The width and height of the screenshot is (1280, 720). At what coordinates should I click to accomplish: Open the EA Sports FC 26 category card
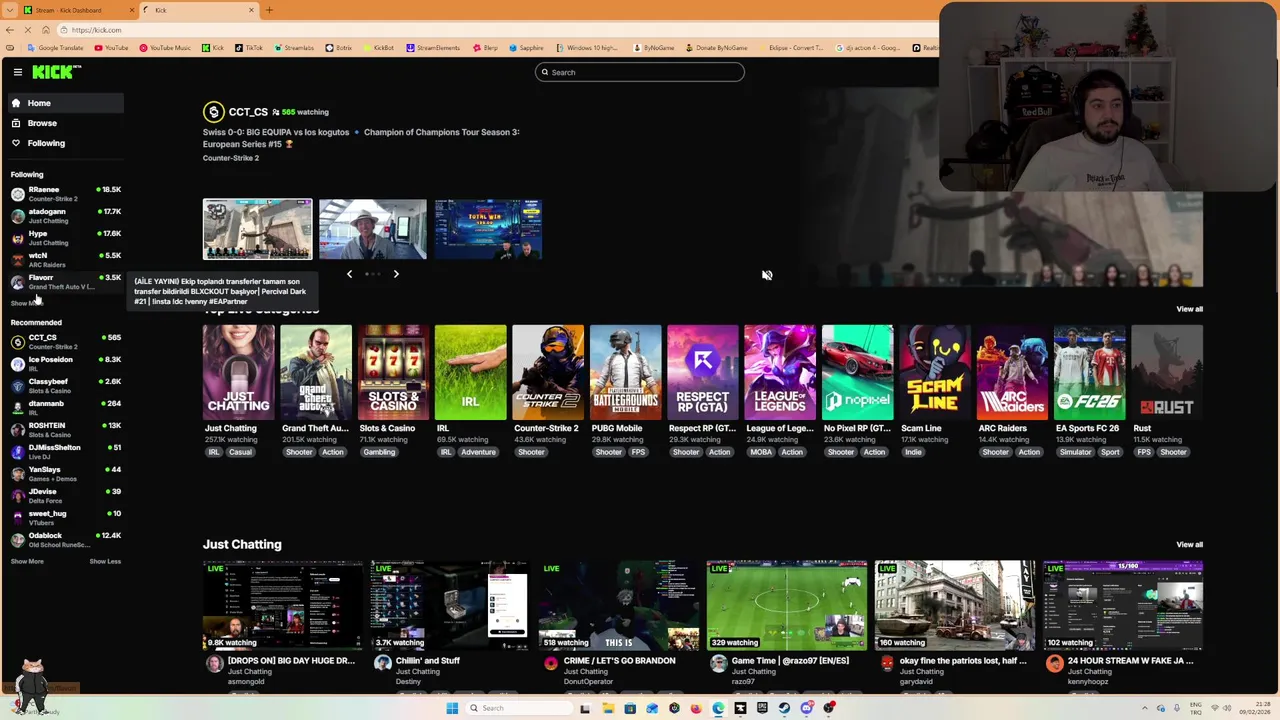[1090, 372]
